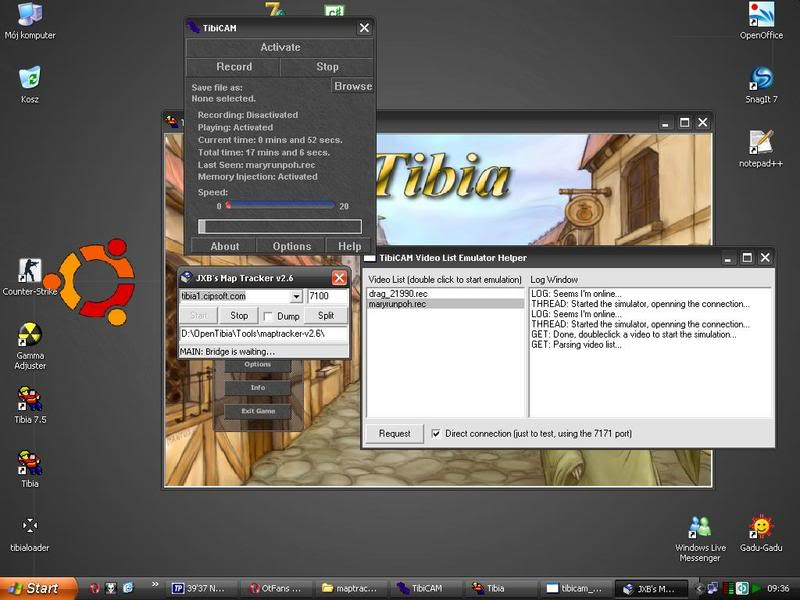Screen dimensions: 800x600
Task: Select maryrunpoh.rec in the video list
Action: pyautogui.click(x=445, y=304)
